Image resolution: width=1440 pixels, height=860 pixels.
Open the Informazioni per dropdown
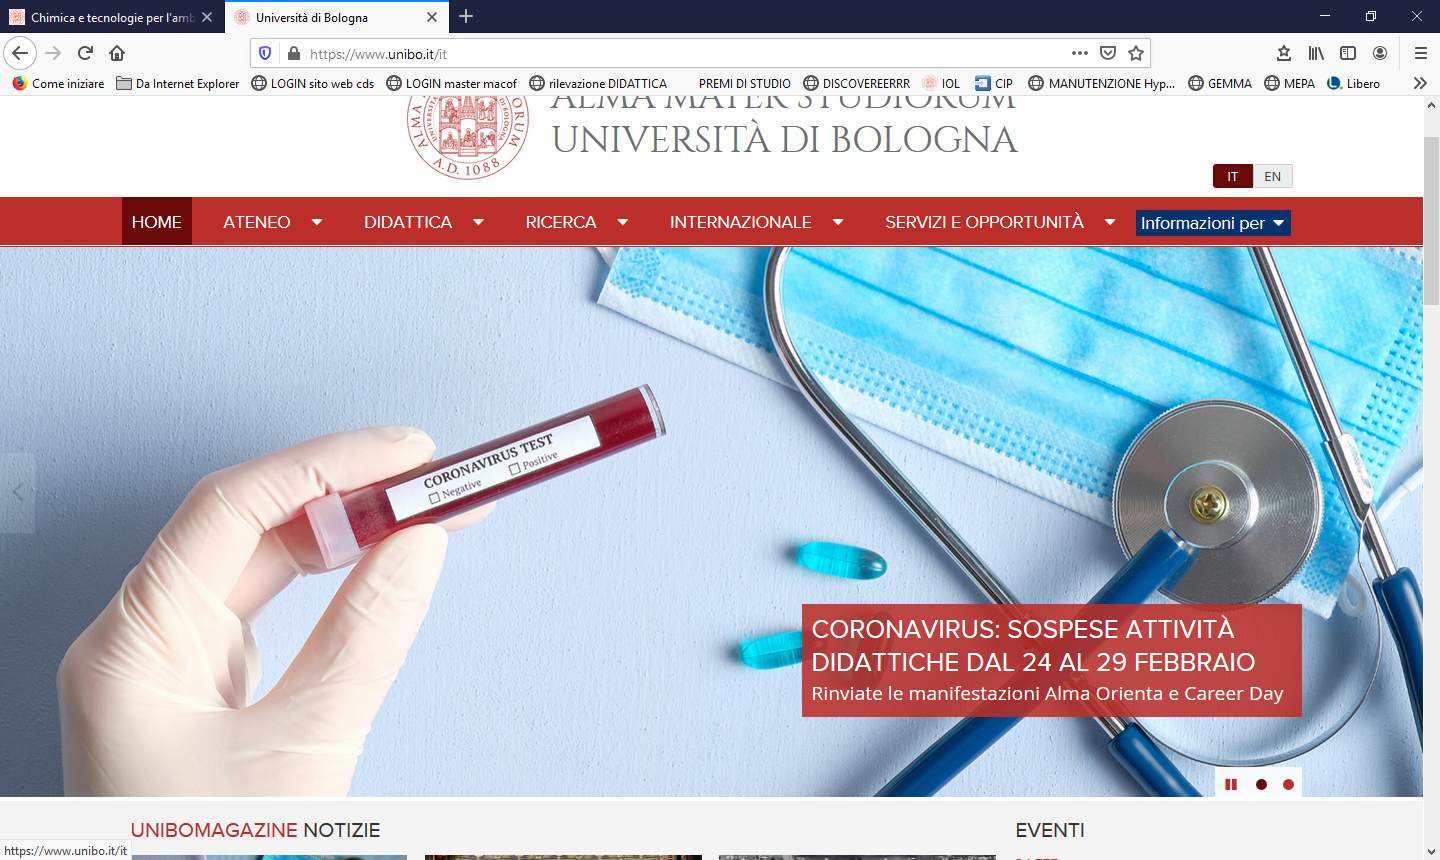coord(1213,223)
